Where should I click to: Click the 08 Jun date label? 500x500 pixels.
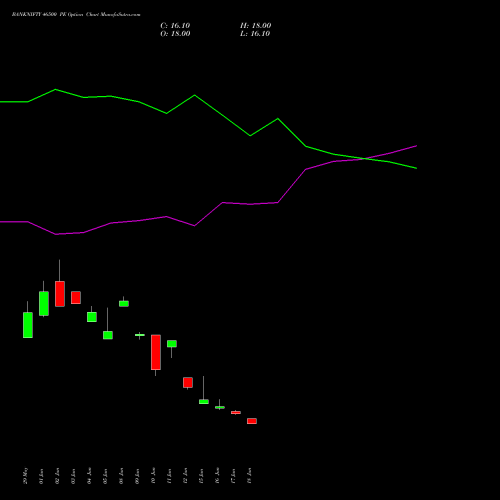click(x=122, y=476)
